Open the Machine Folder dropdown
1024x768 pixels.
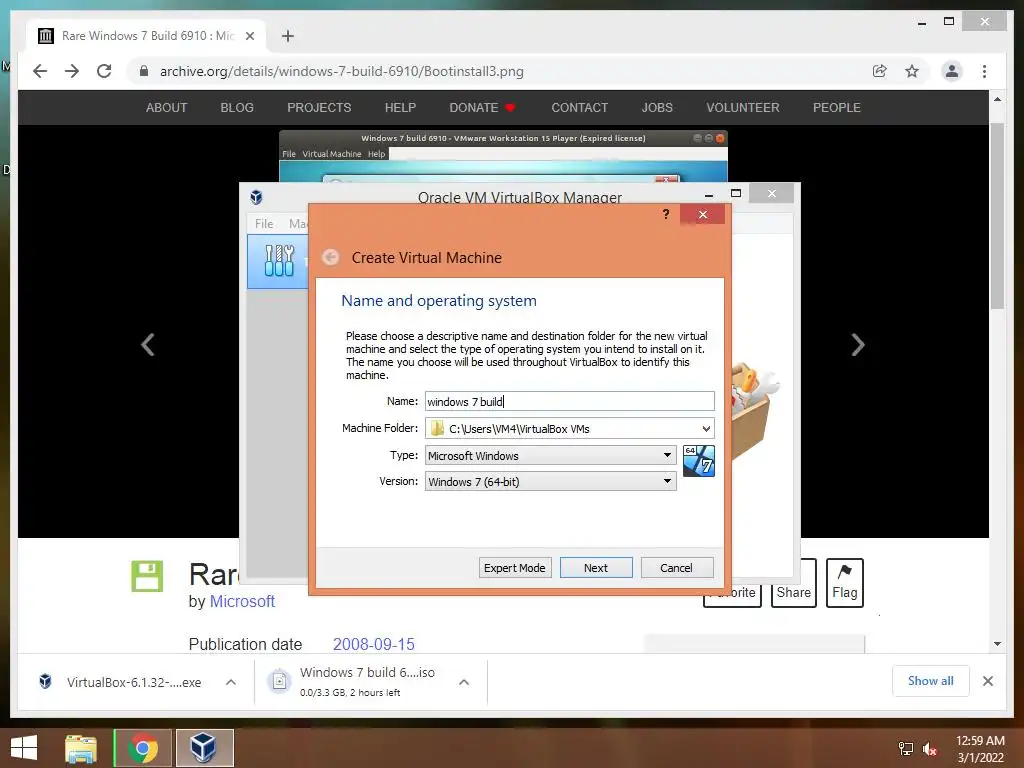coord(706,428)
